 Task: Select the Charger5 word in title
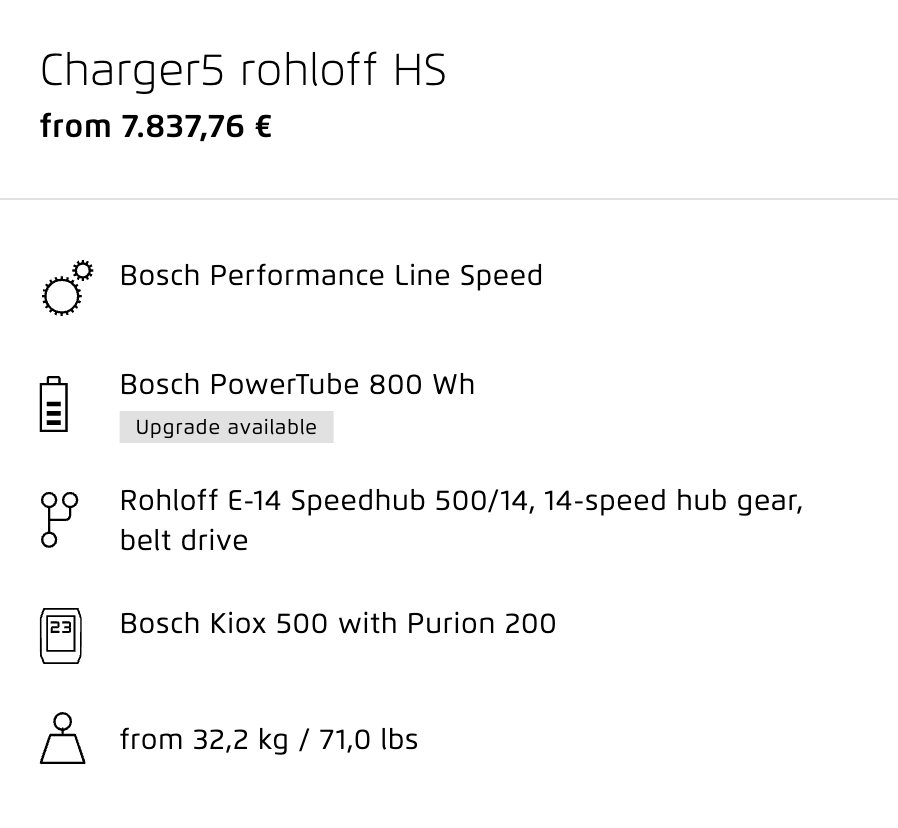point(132,70)
